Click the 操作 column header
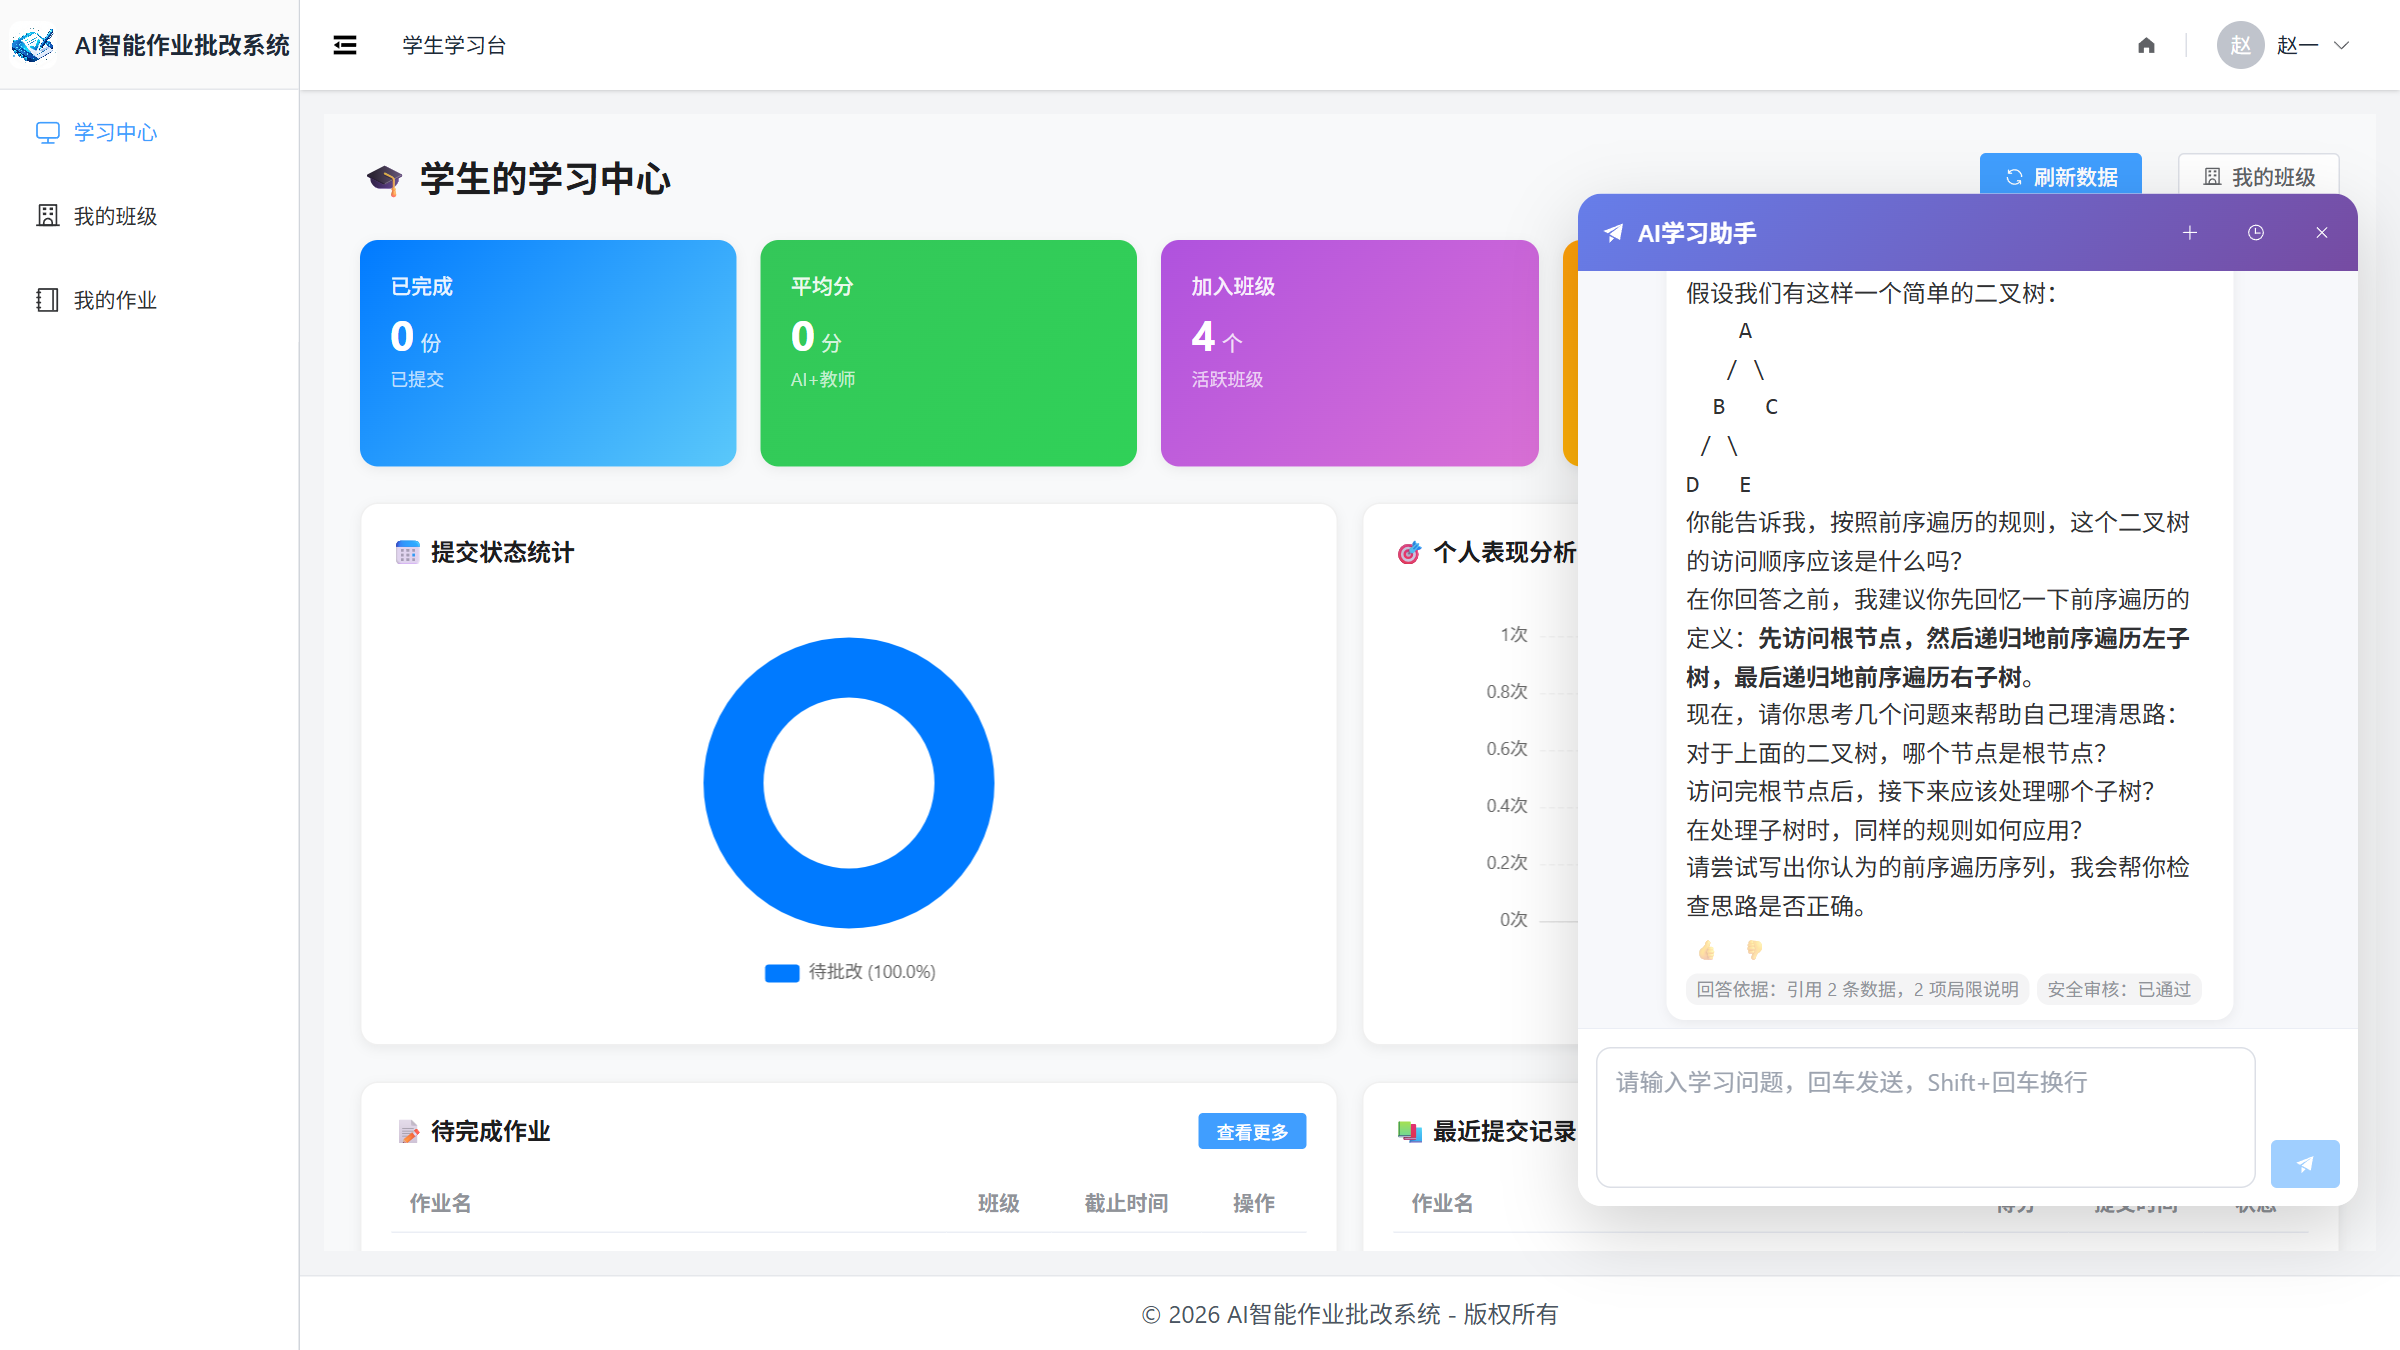This screenshot has width=2400, height=1350. pos(1253,1203)
